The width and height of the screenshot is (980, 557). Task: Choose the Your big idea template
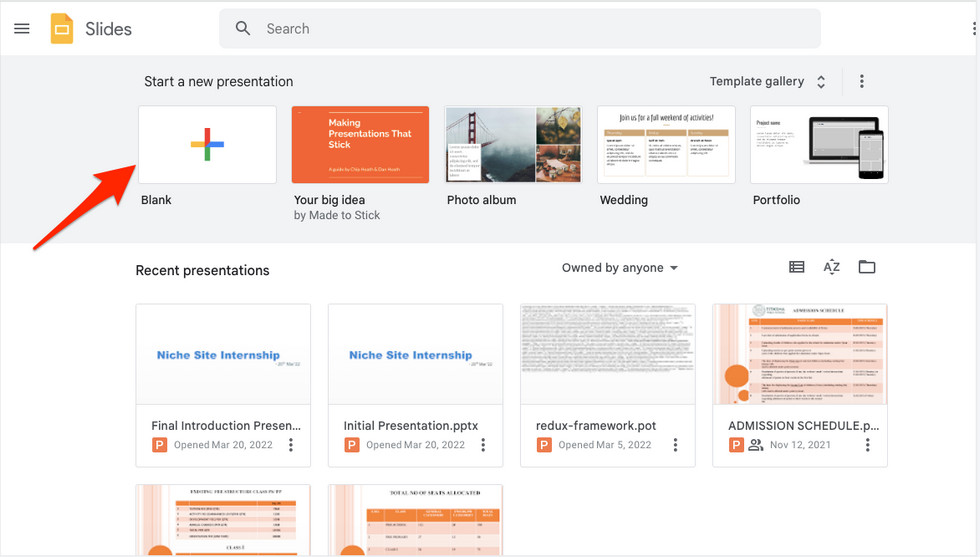pos(361,144)
